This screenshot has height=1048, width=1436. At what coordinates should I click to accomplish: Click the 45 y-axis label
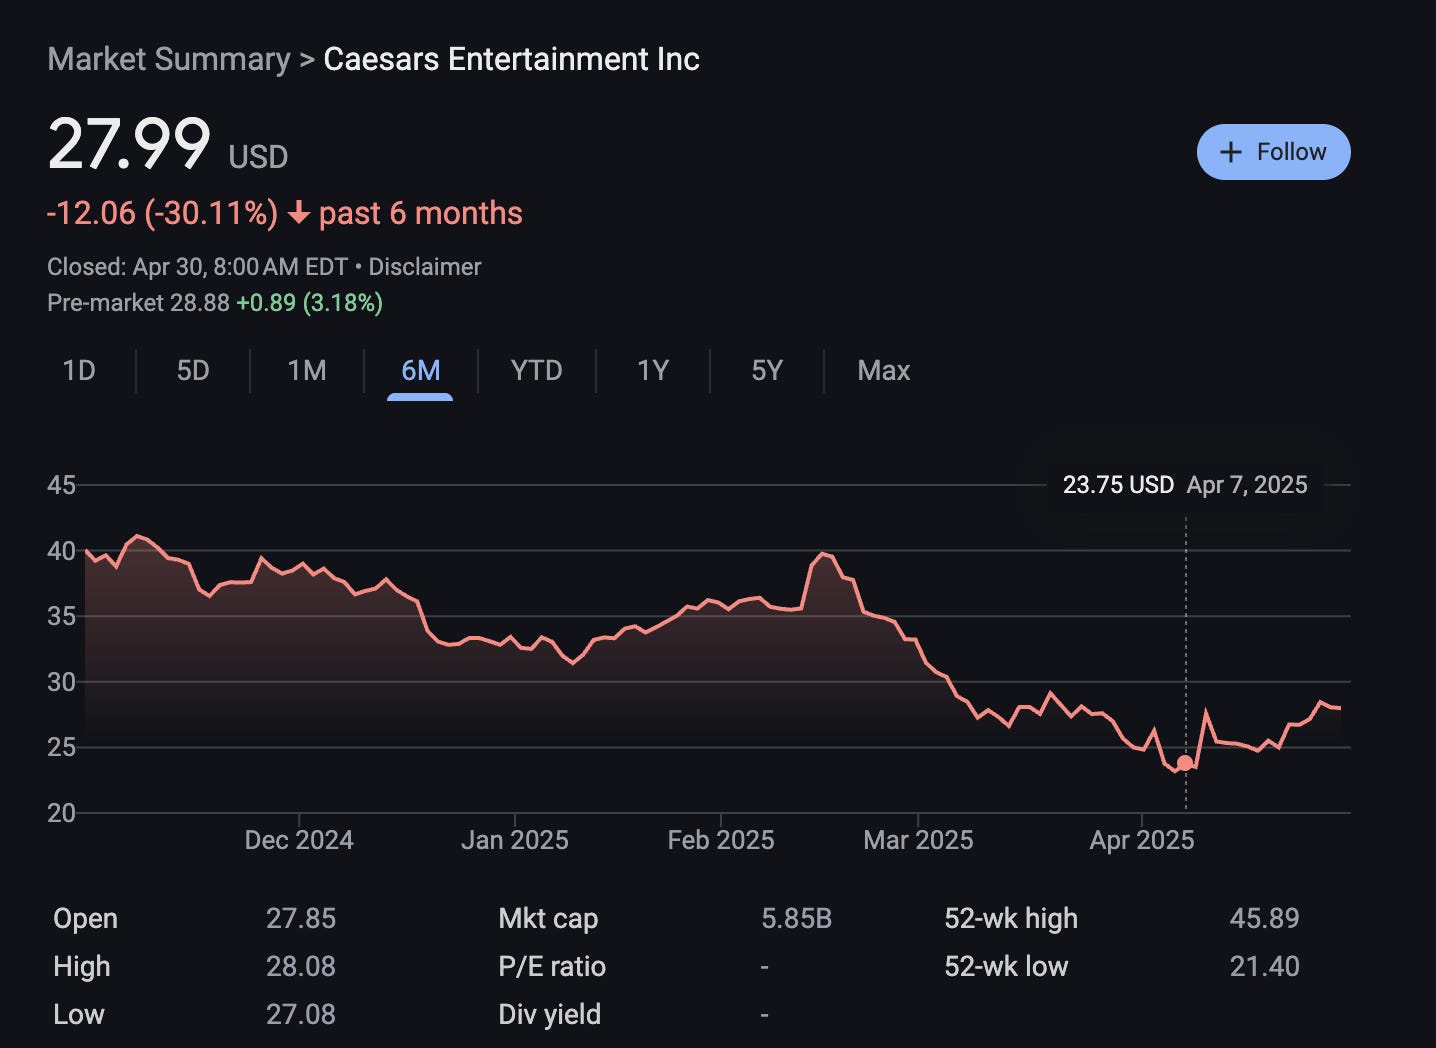[61, 485]
